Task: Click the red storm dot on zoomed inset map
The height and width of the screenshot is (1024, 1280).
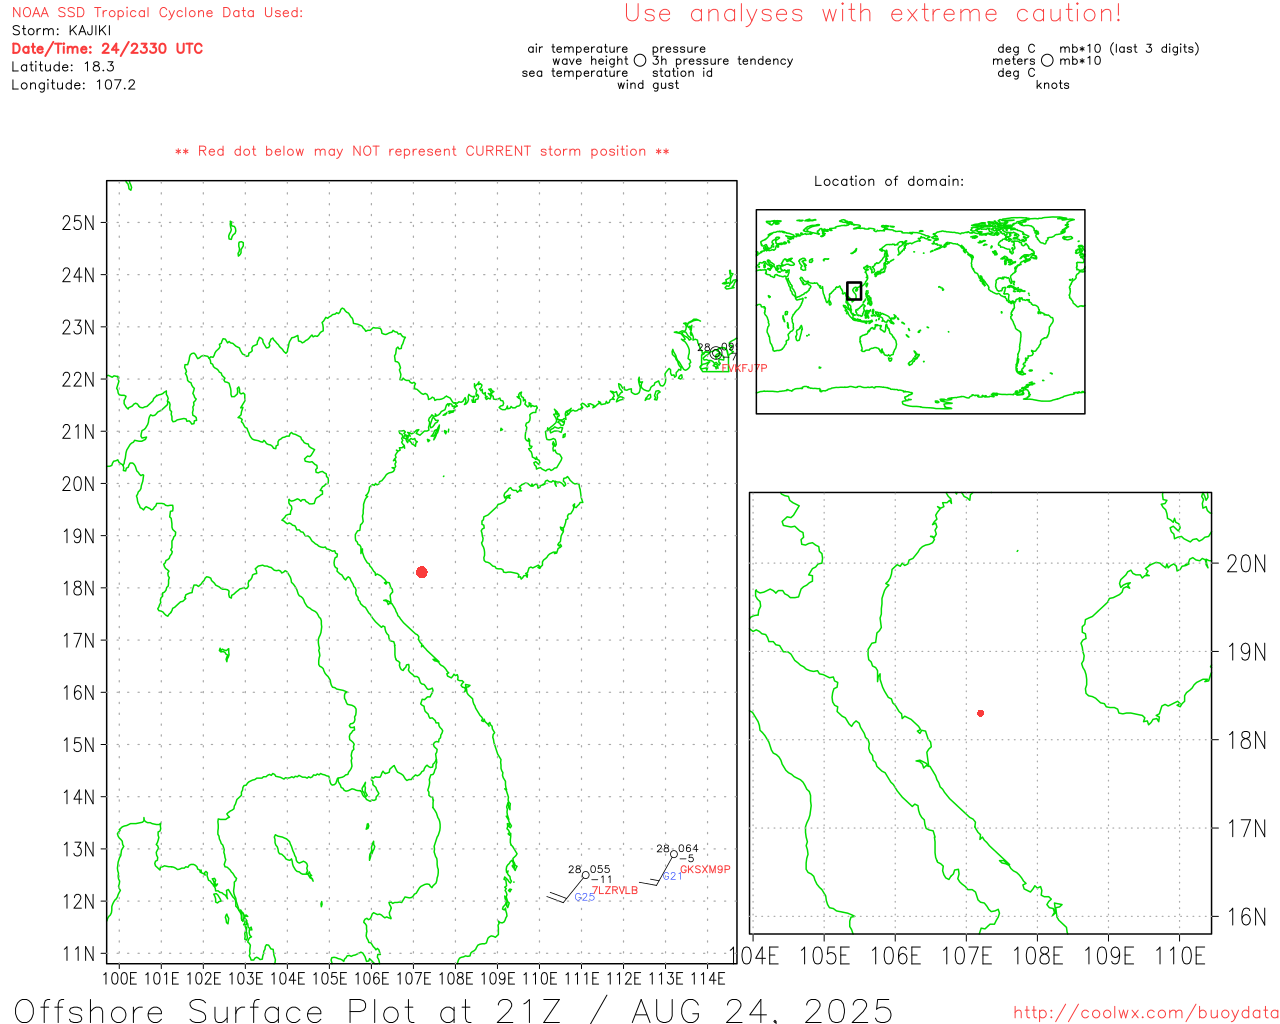Action: pos(981,713)
